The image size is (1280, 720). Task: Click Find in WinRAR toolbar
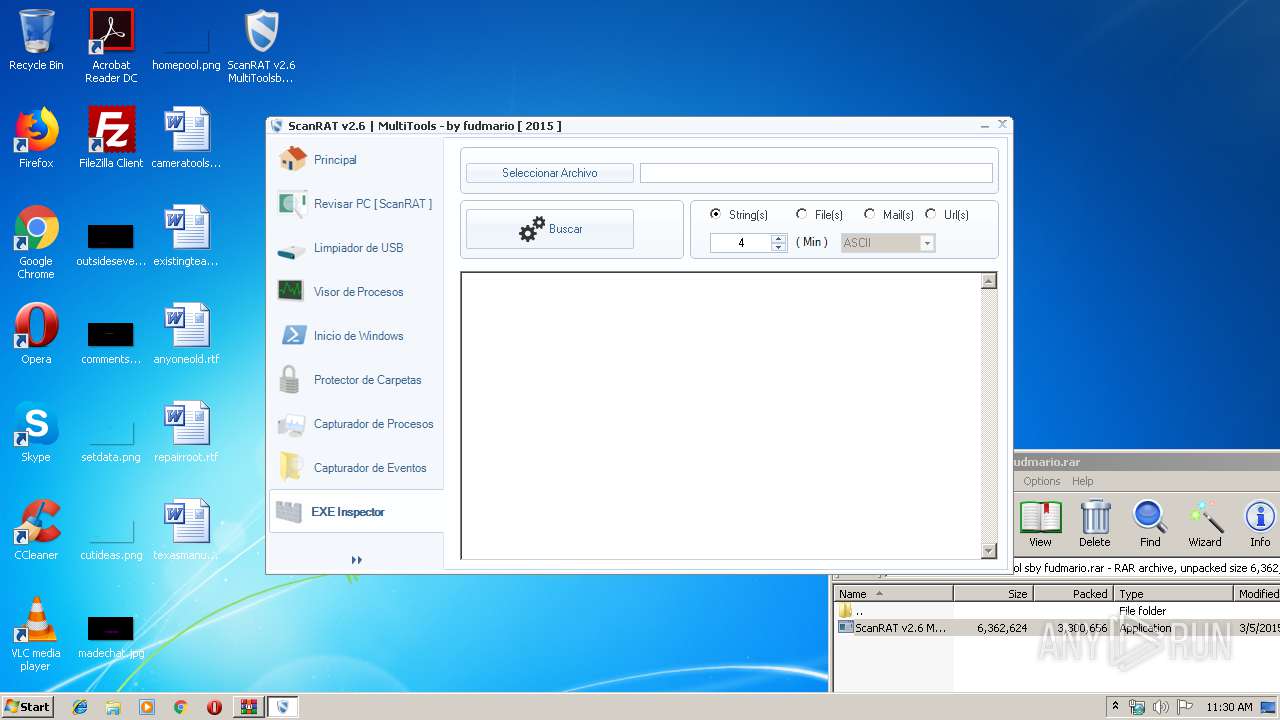[1150, 524]
